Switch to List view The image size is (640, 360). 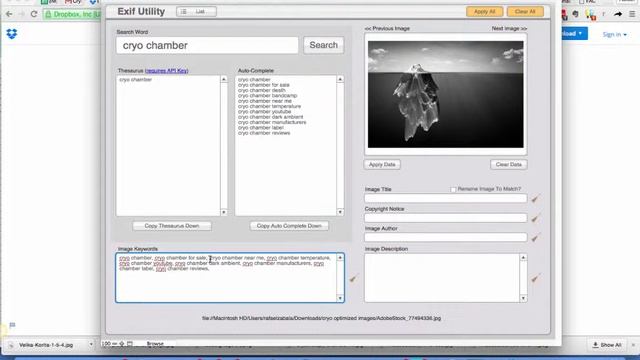[x=196, y=11]
